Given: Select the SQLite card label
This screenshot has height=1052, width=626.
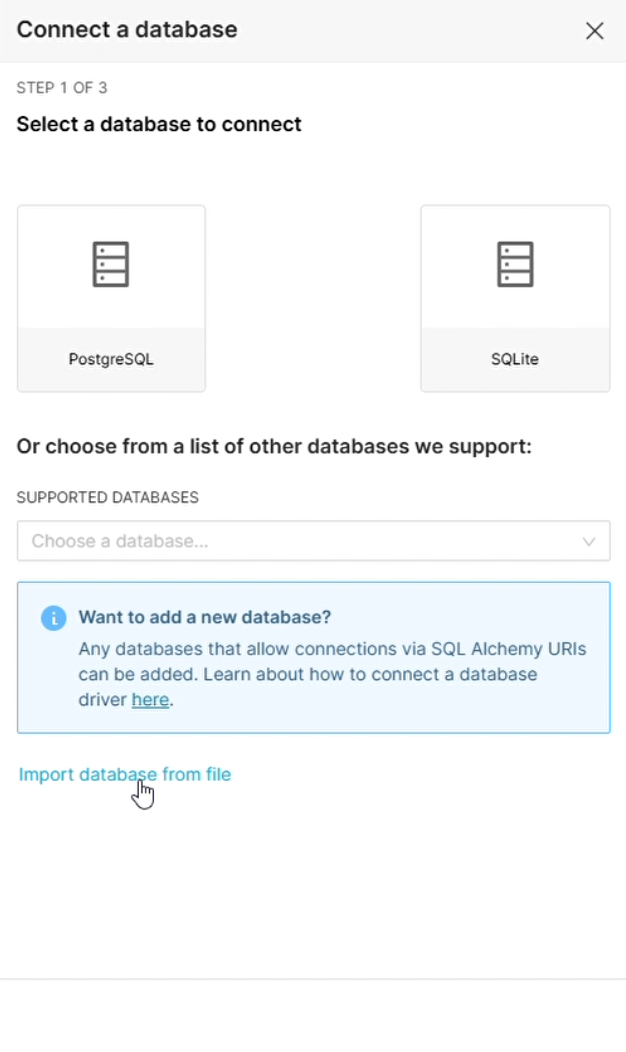Looking at the screenshot, I should click(515, 359).
